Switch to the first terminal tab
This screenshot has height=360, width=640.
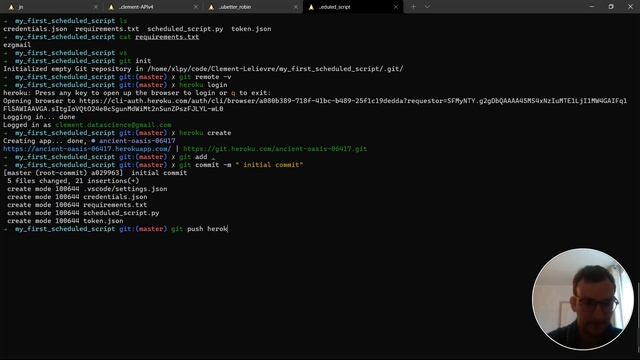pyautogui.click(x=51, y=7)
